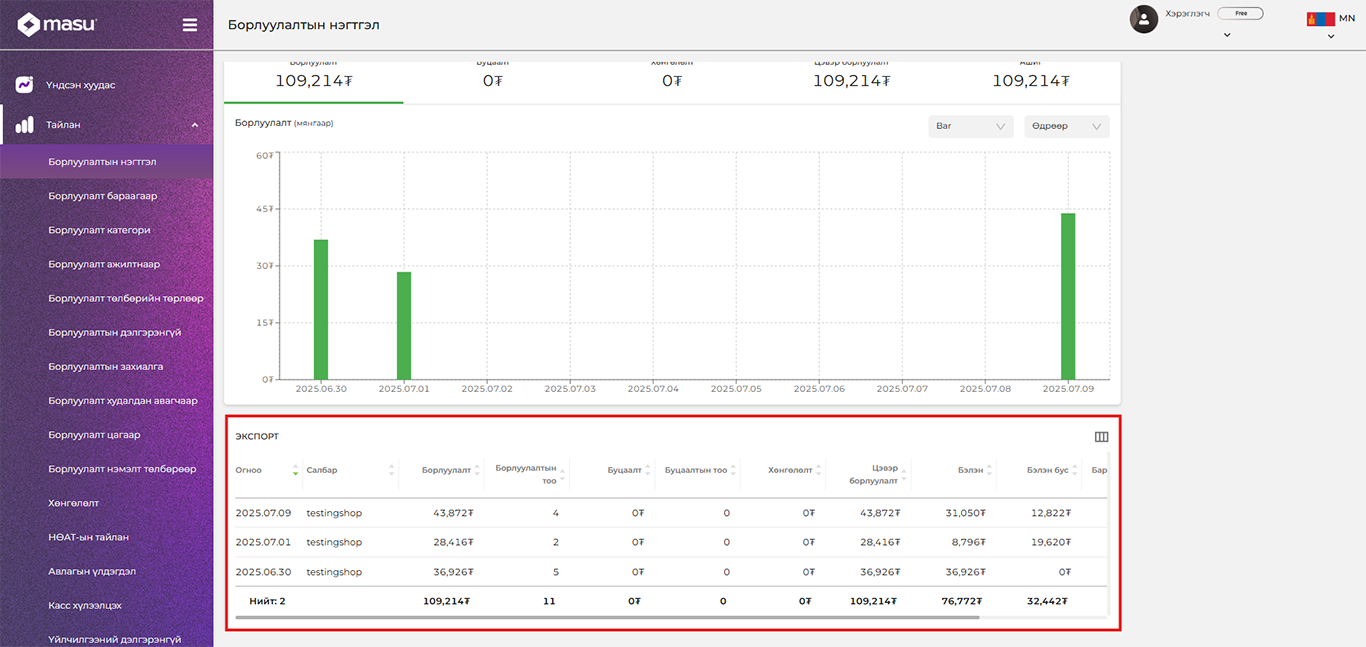This screenshot has height=647, width=1366.
Task: Click the Free plan badge
Action: tap(1240, 14)
